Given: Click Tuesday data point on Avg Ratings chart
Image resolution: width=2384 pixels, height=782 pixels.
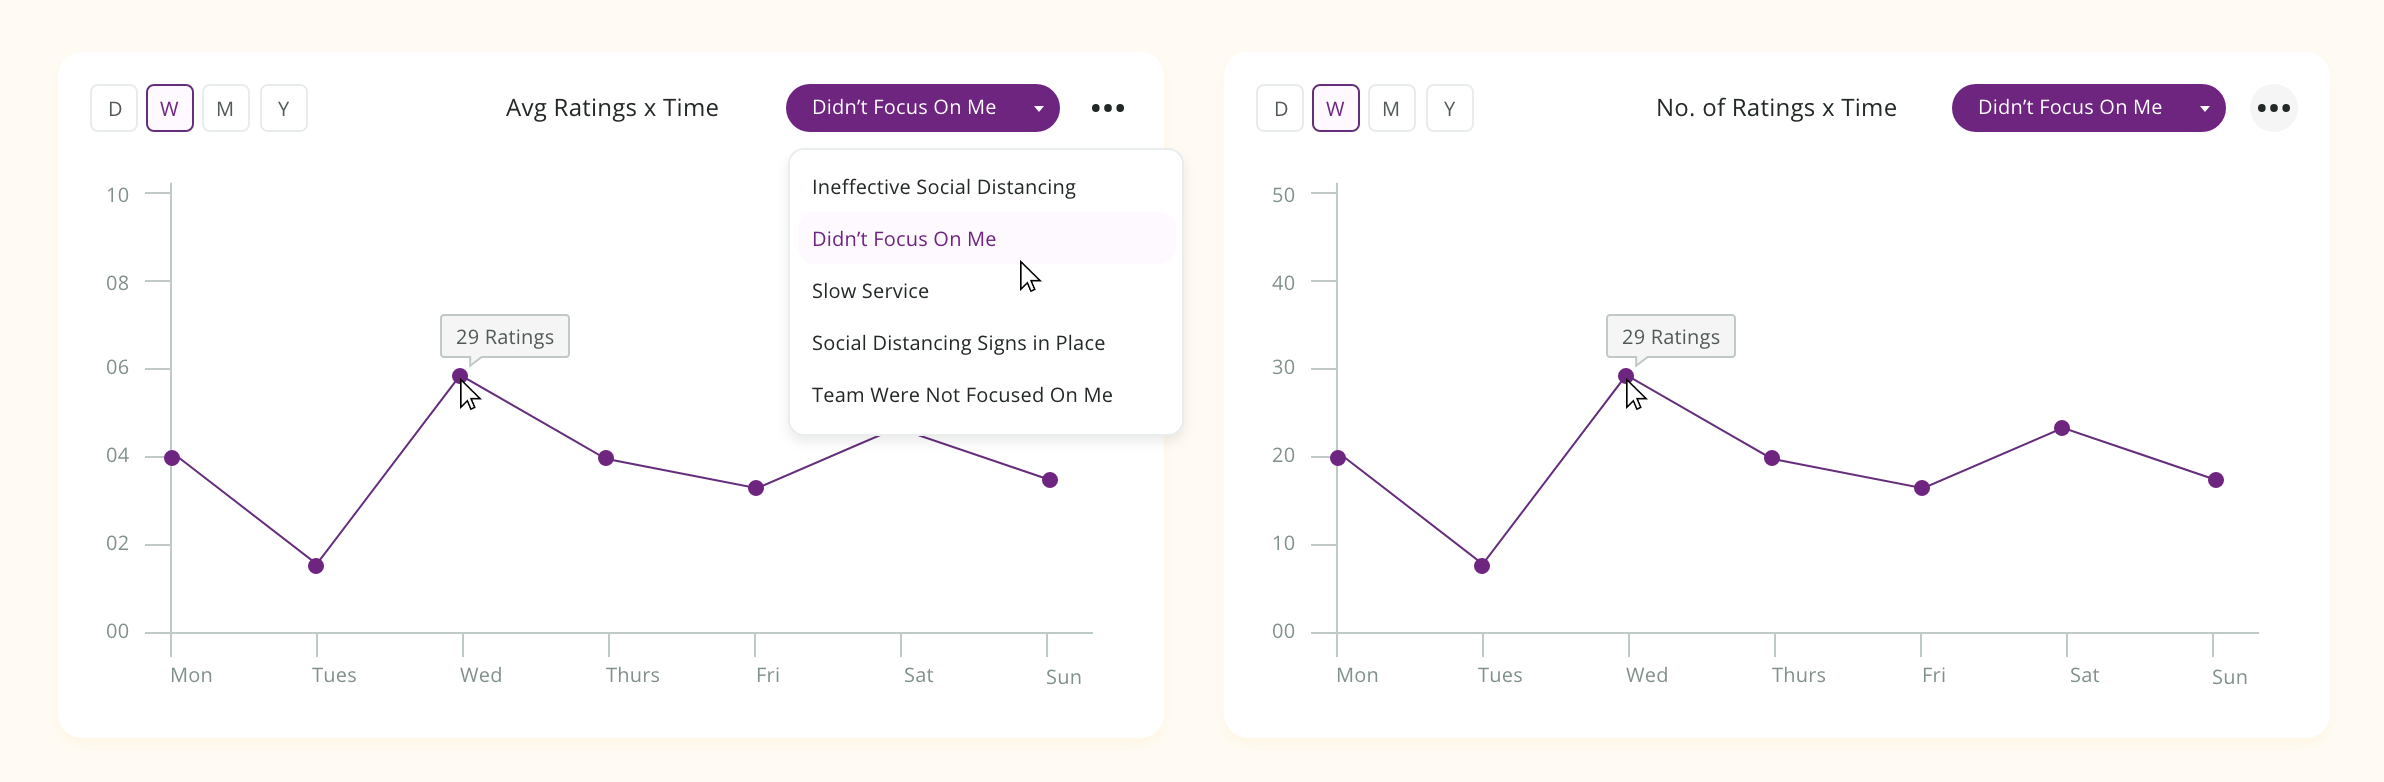Looking at the screenshot, I should (316, 566).
